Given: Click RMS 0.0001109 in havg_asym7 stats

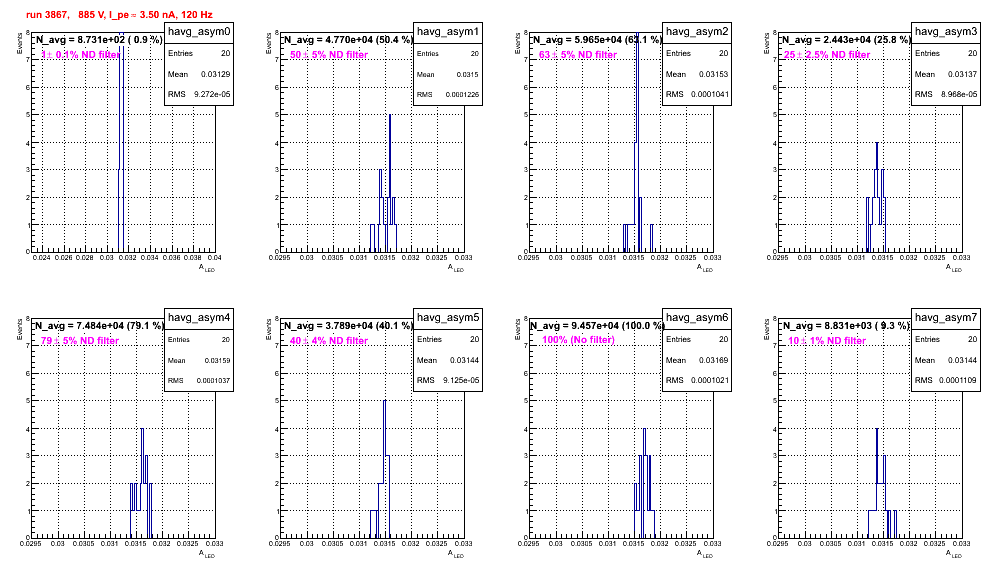Looking at the screenshot, I should [x=946, y=380].
